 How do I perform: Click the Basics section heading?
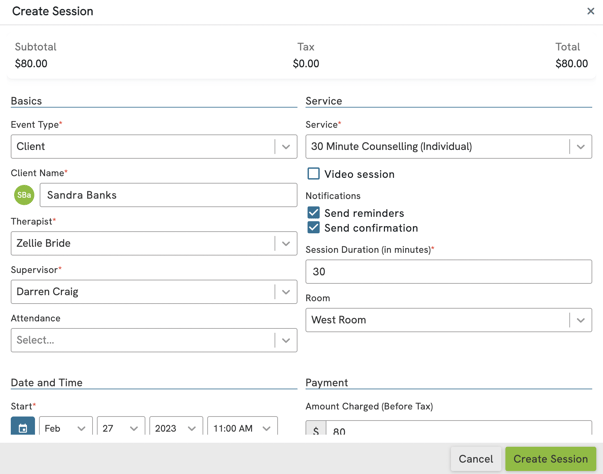point(26,101)
